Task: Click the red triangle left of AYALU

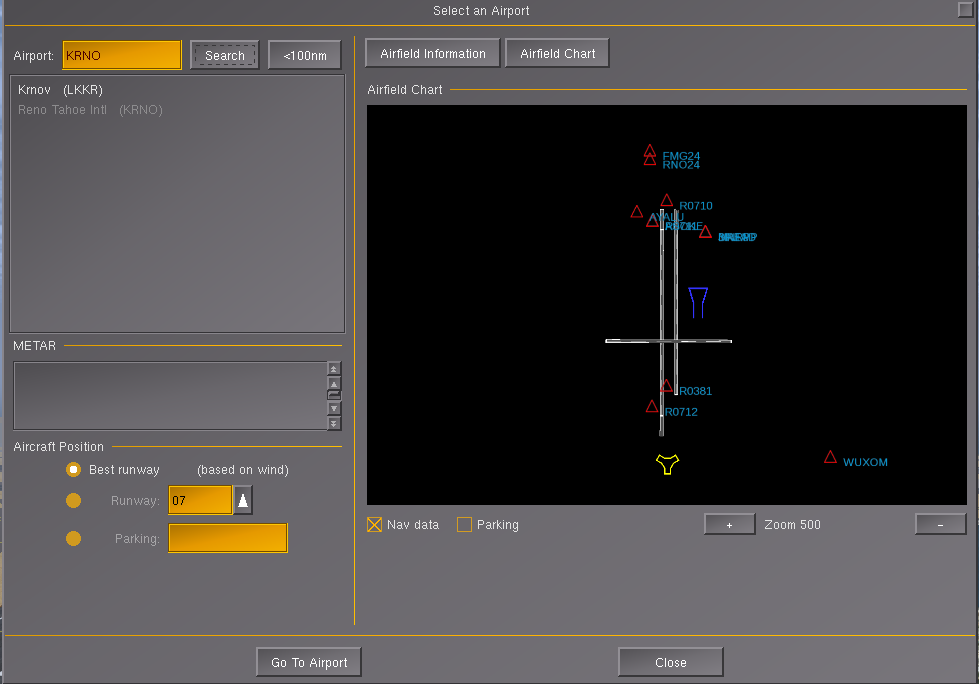Action: 637,212
